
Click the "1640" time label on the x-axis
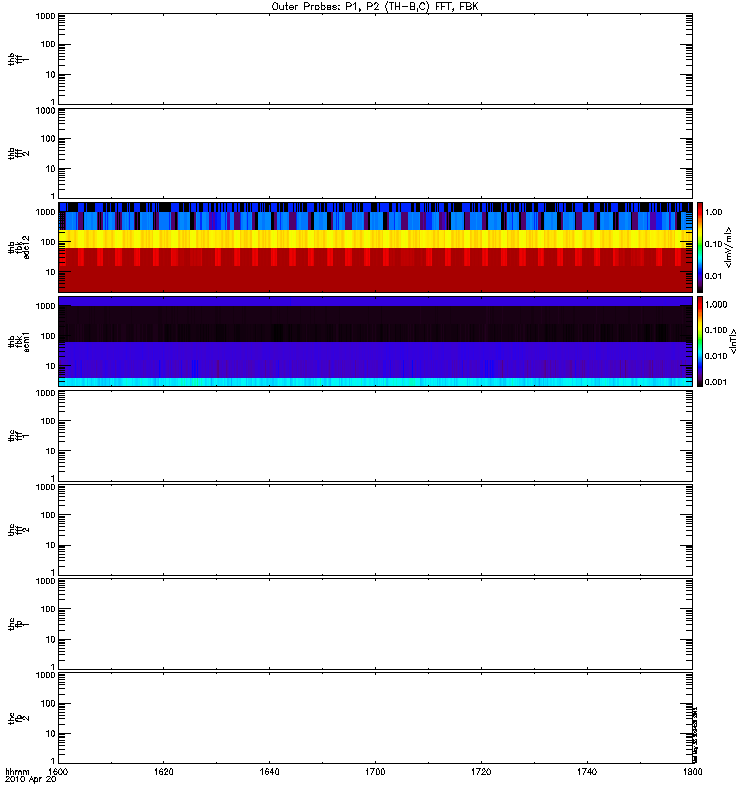tap(269, 771)
